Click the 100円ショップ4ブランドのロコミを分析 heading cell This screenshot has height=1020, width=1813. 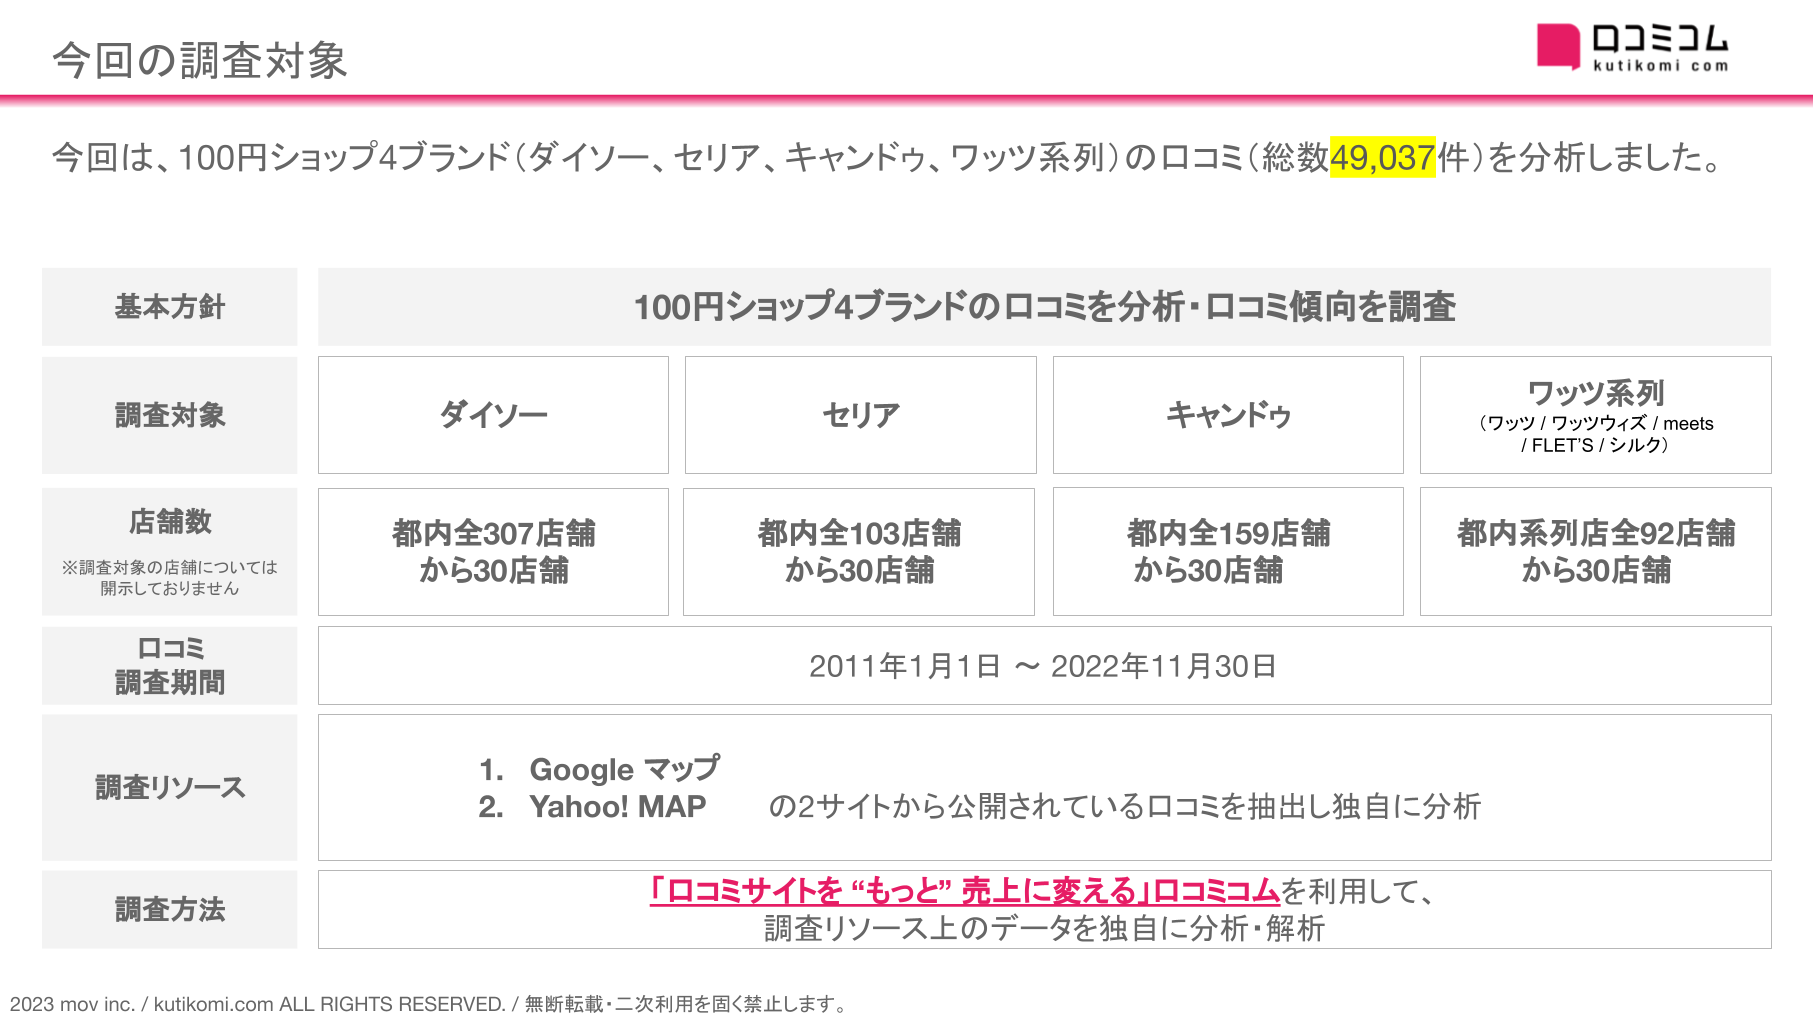[1044, 307]
